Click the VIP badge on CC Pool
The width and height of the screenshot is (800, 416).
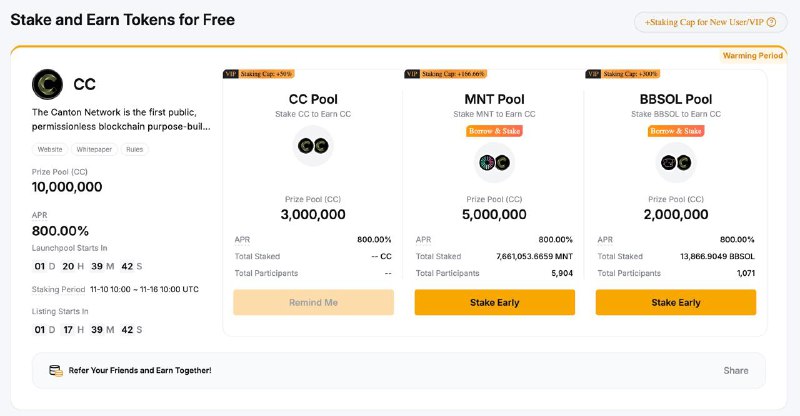(231, 74)
